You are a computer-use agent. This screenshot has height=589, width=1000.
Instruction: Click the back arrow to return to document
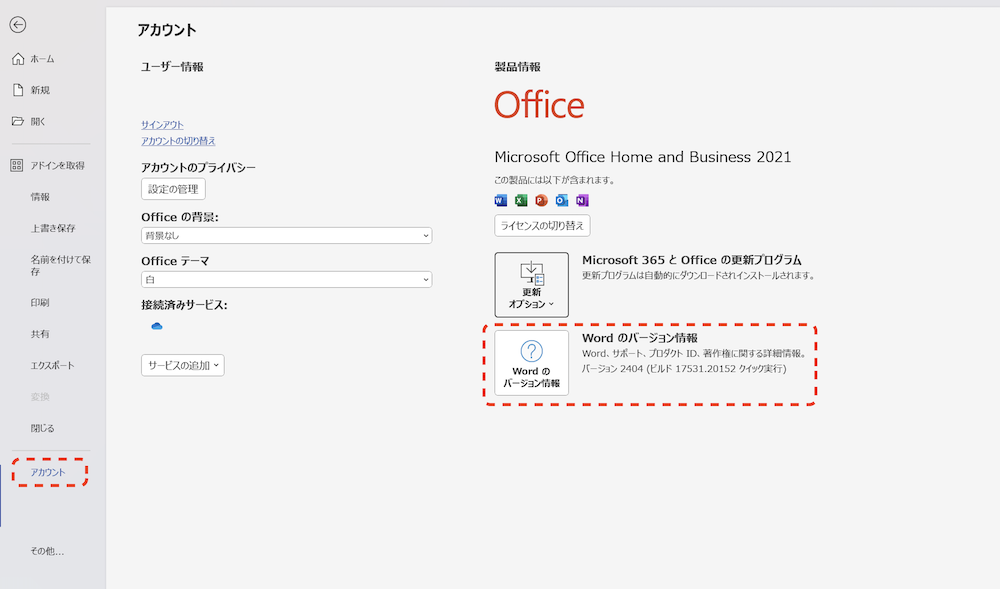coord(18,25)
